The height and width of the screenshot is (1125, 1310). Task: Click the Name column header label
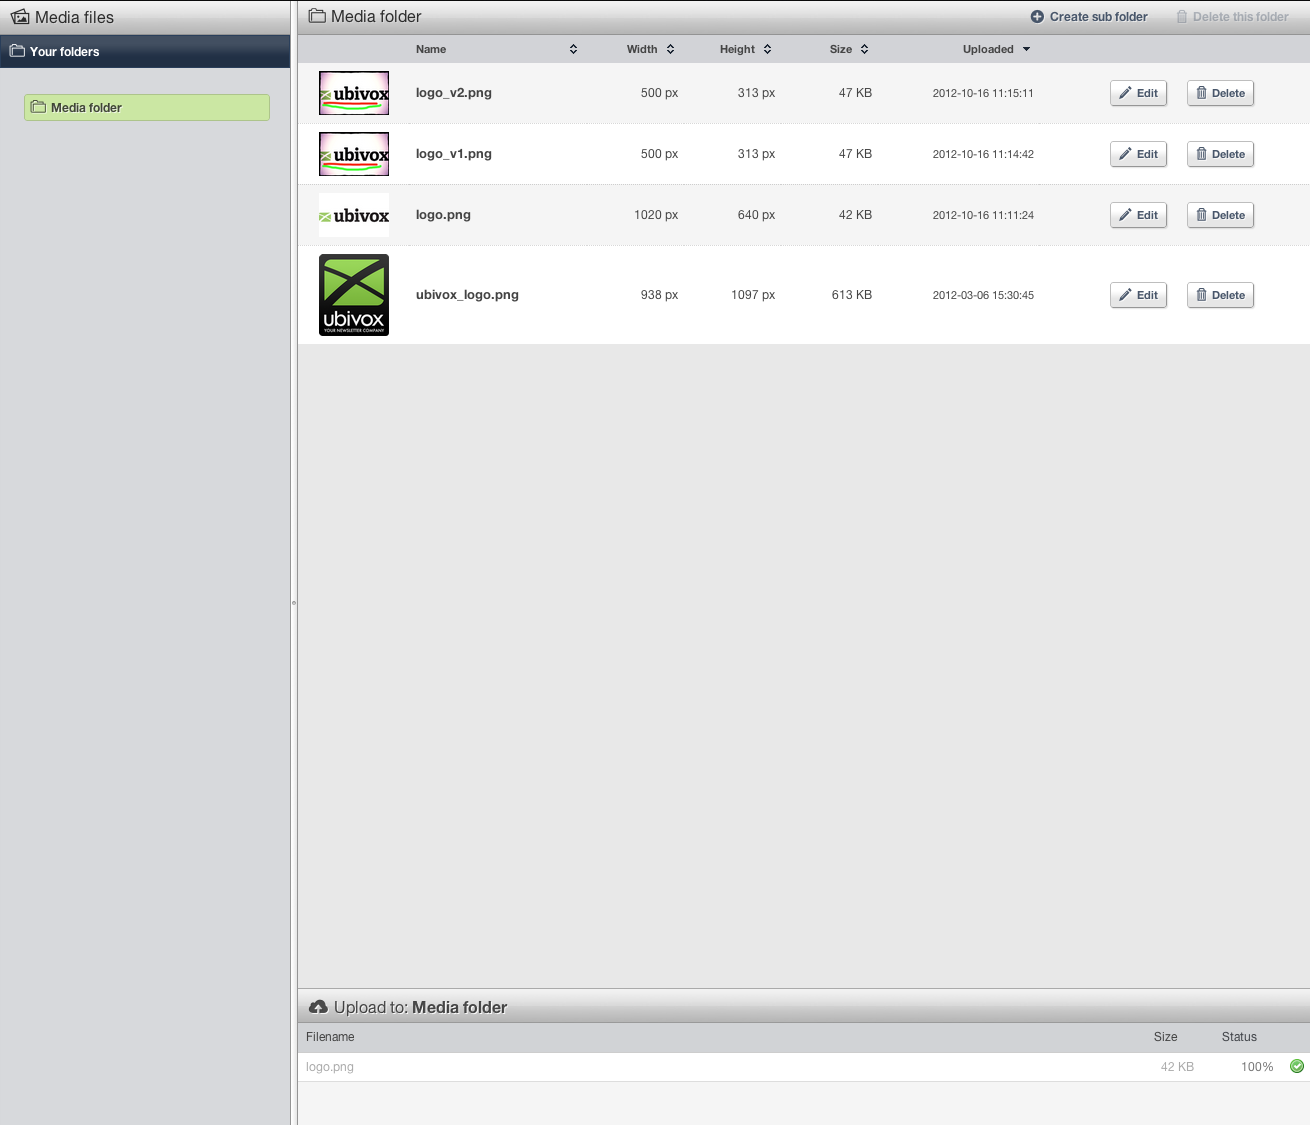pos(431,49)
